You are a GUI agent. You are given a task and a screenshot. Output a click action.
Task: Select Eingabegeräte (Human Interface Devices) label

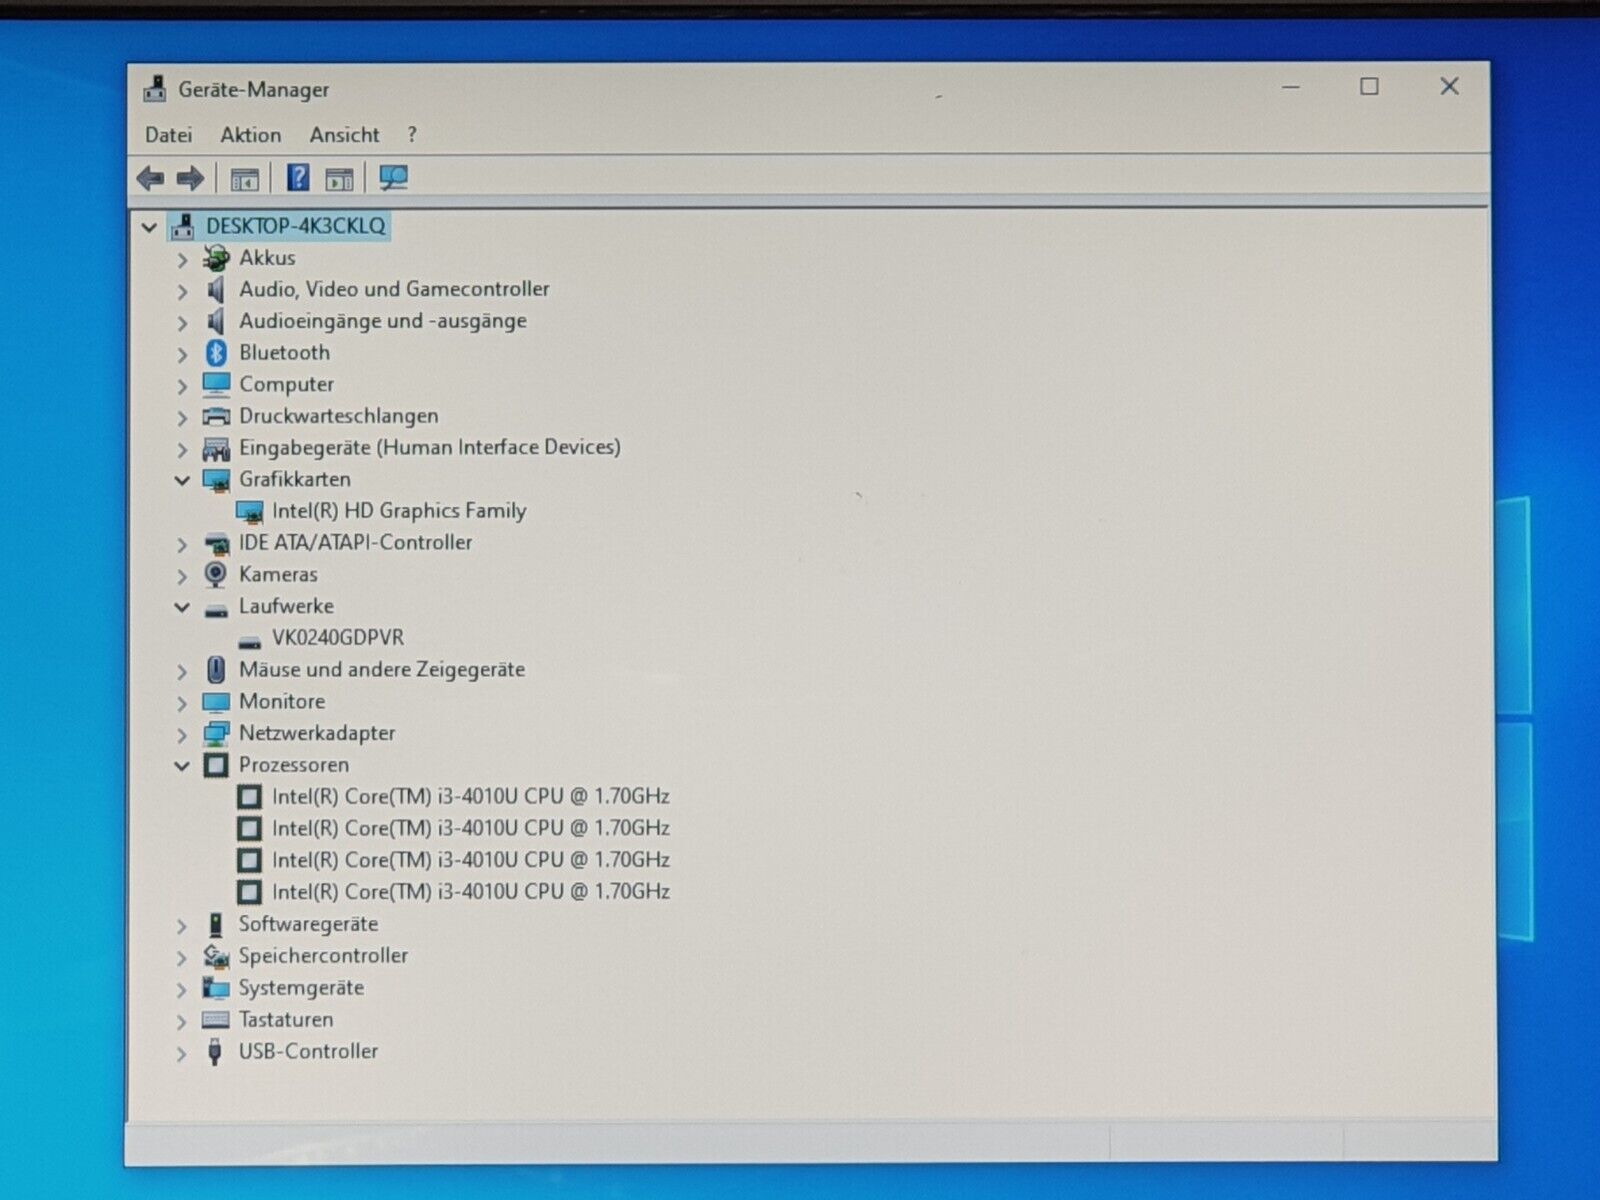pos(429,448)
